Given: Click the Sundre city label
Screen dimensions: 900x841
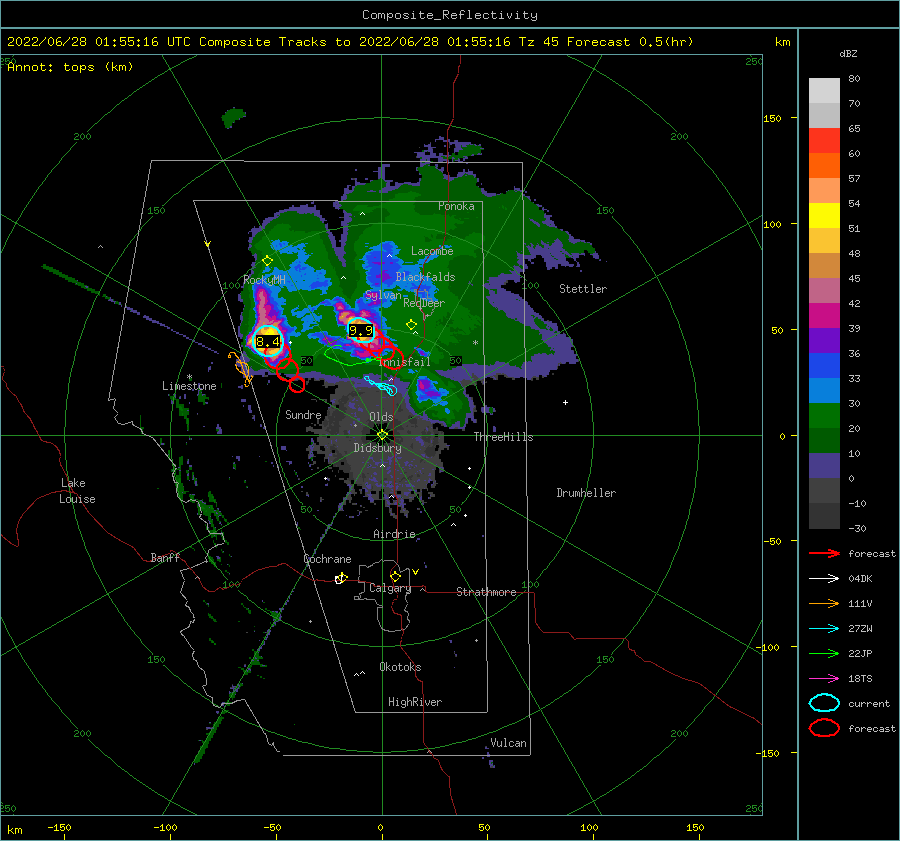Looking at the screenshot, I should pos(303,415).
